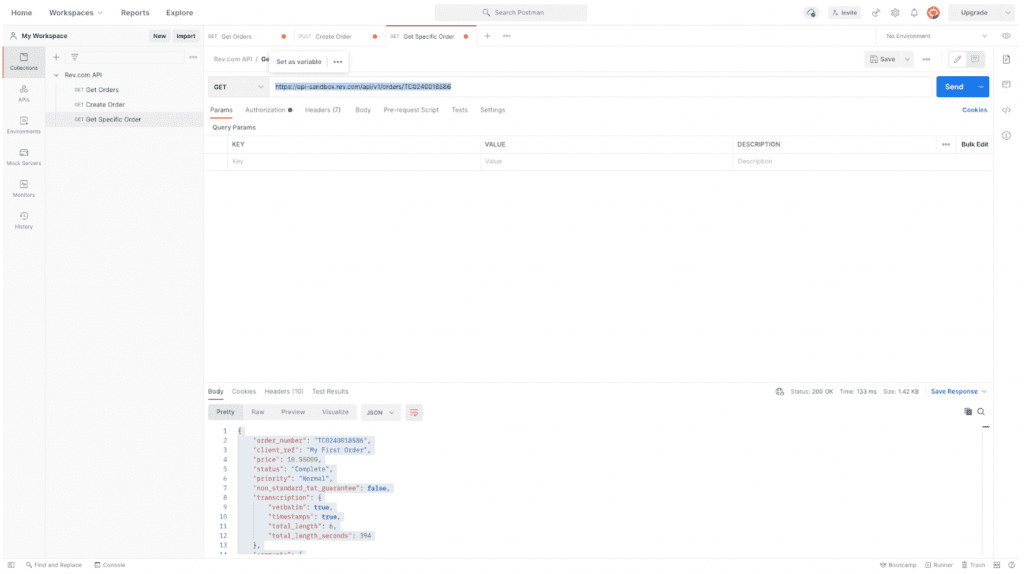Open the tab bar more options menu
Screen dimensions: 1024x574
507,37
